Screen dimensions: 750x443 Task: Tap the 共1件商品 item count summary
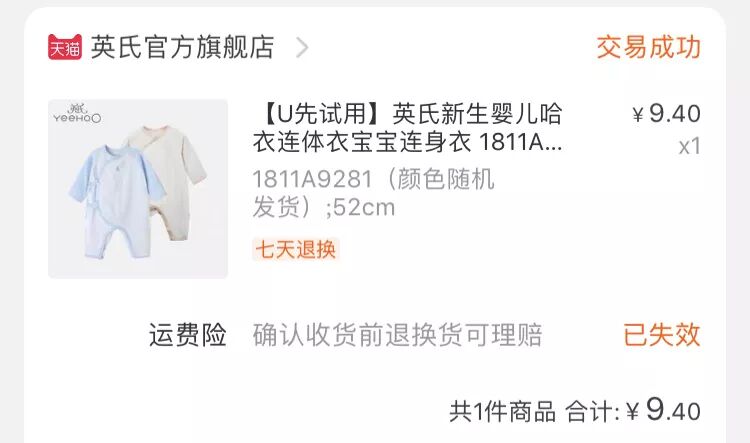502,411
